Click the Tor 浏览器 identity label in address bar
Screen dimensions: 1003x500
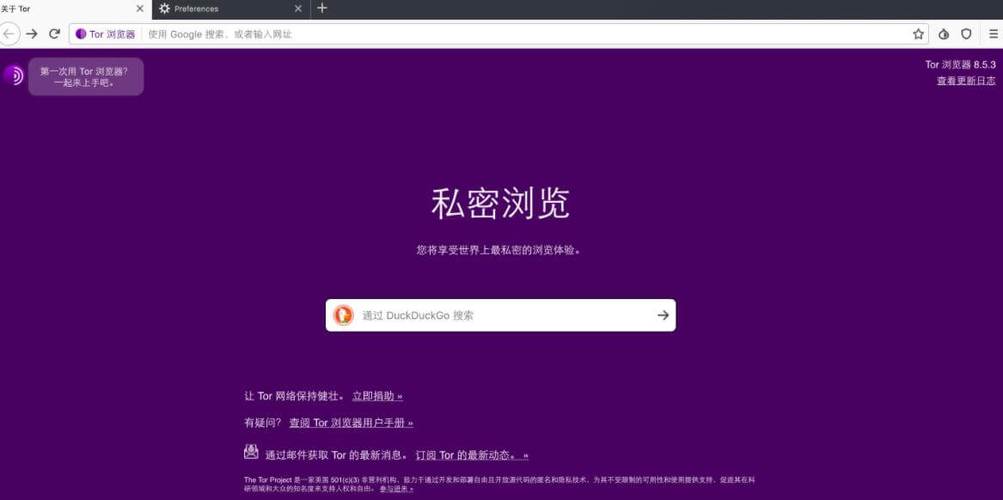112,35
